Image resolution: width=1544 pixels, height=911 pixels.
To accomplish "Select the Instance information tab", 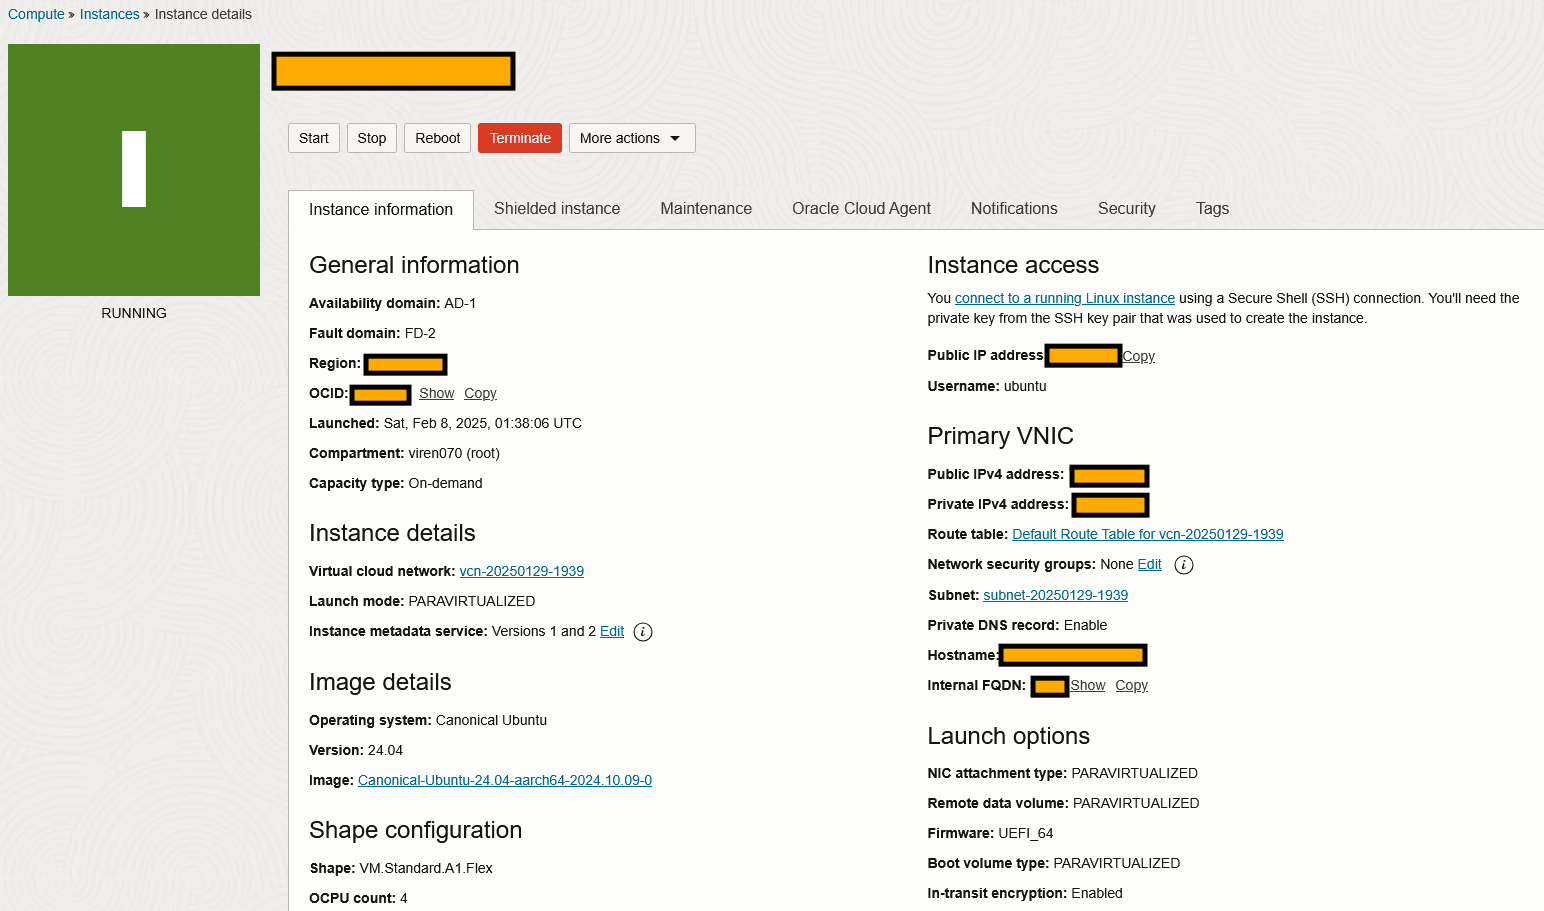I will point(381,209).
